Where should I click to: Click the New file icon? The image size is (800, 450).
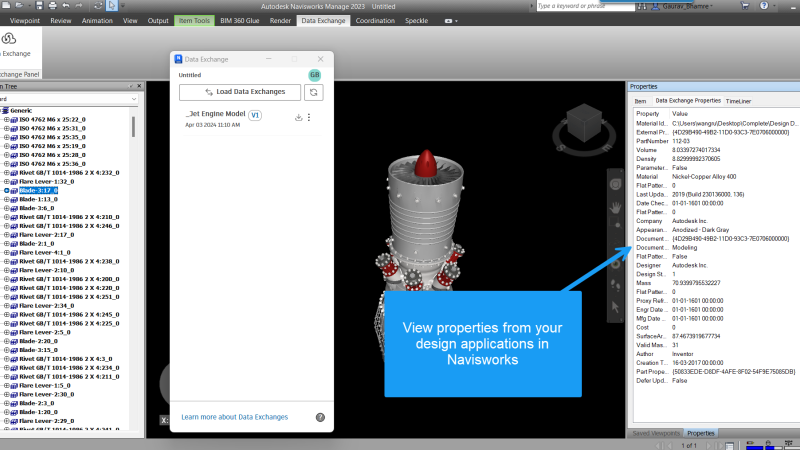tap(6, 6)
